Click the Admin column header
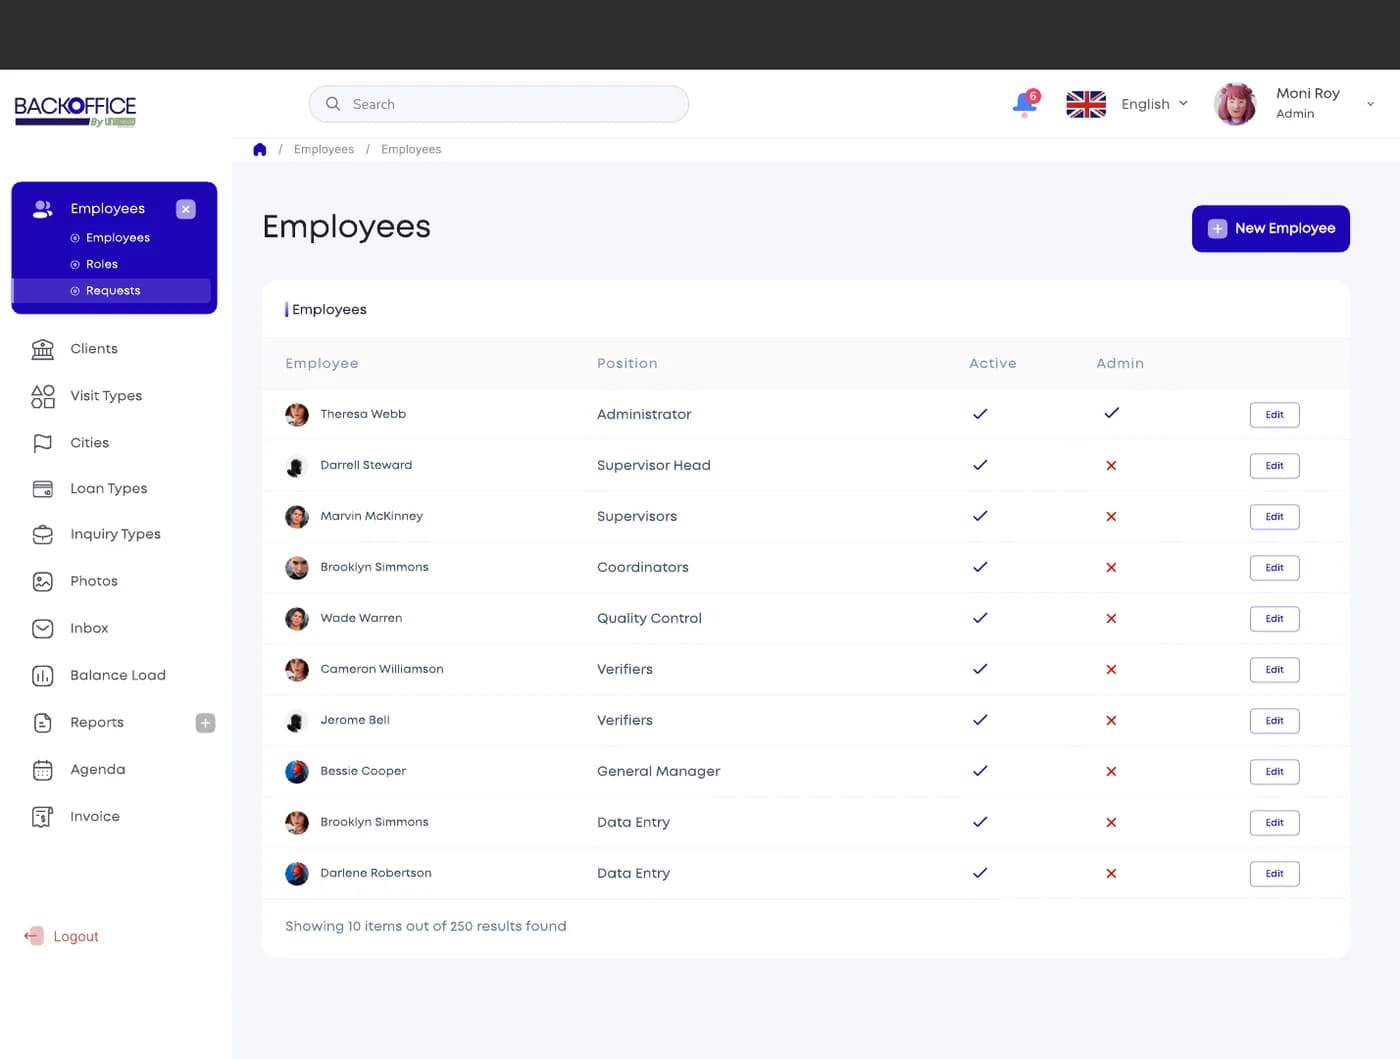Image resolution: width=1400 pixels, height=1059 pixels. point(1120,363)
